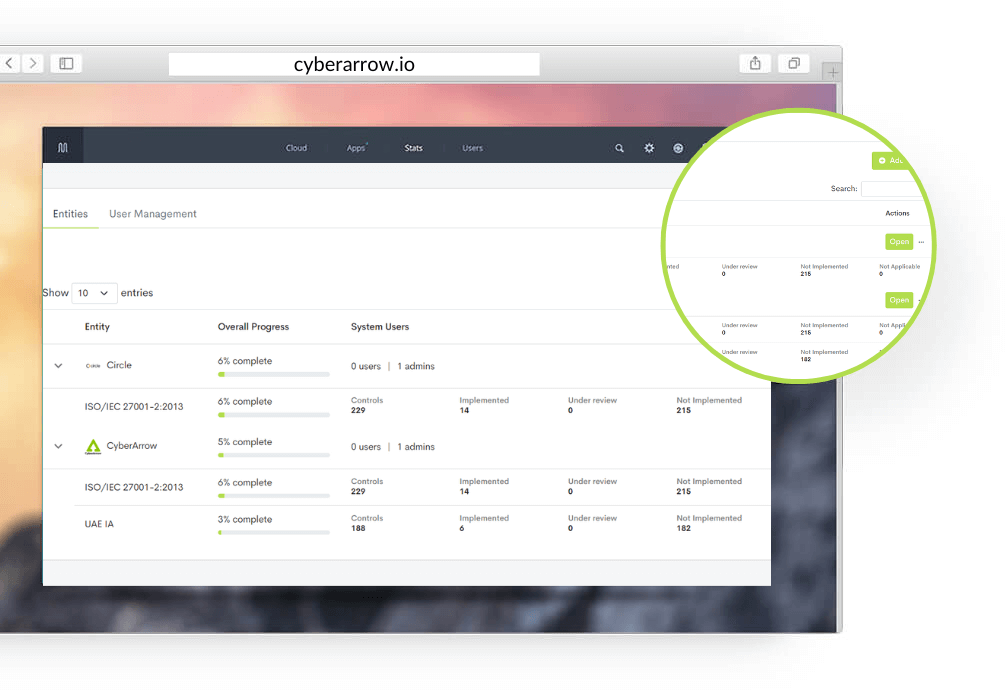This screenshot has width=1006, height=691.
Task: Select ISO/IEC 27001-2:2013 under CyberArrow
Action: (134, 488)
